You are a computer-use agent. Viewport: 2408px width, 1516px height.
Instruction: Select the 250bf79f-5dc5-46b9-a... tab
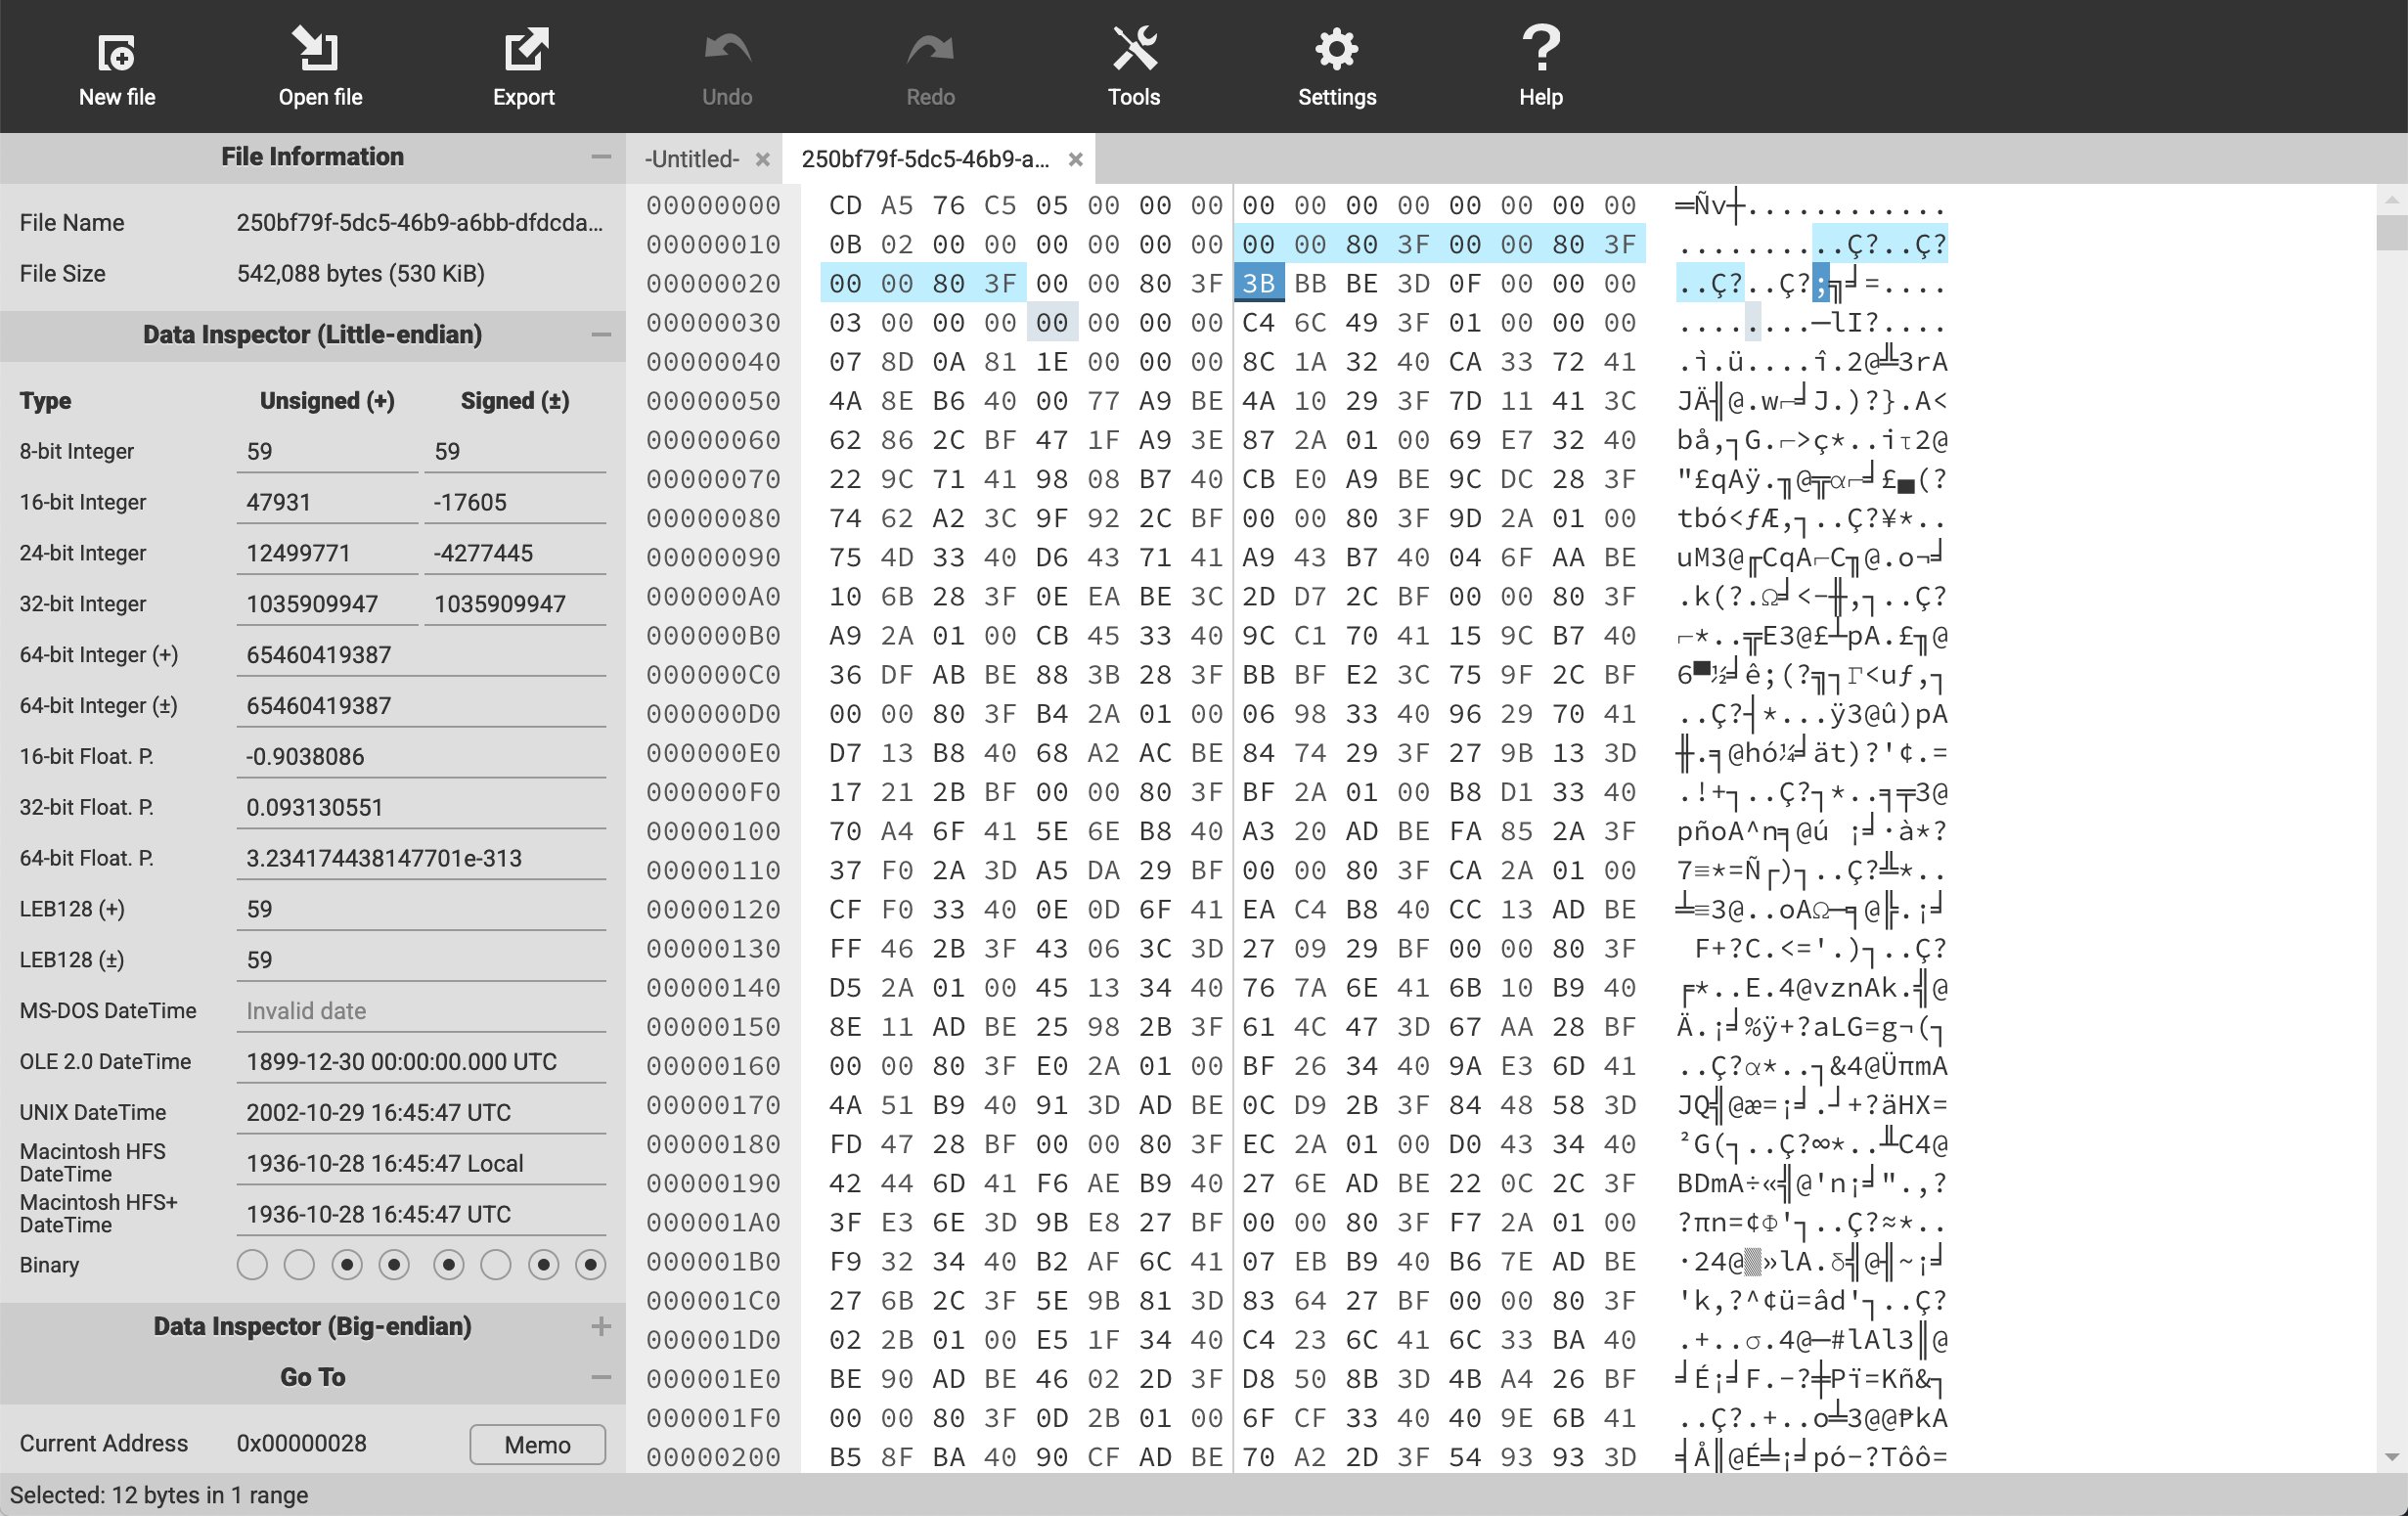coord(925,159)
